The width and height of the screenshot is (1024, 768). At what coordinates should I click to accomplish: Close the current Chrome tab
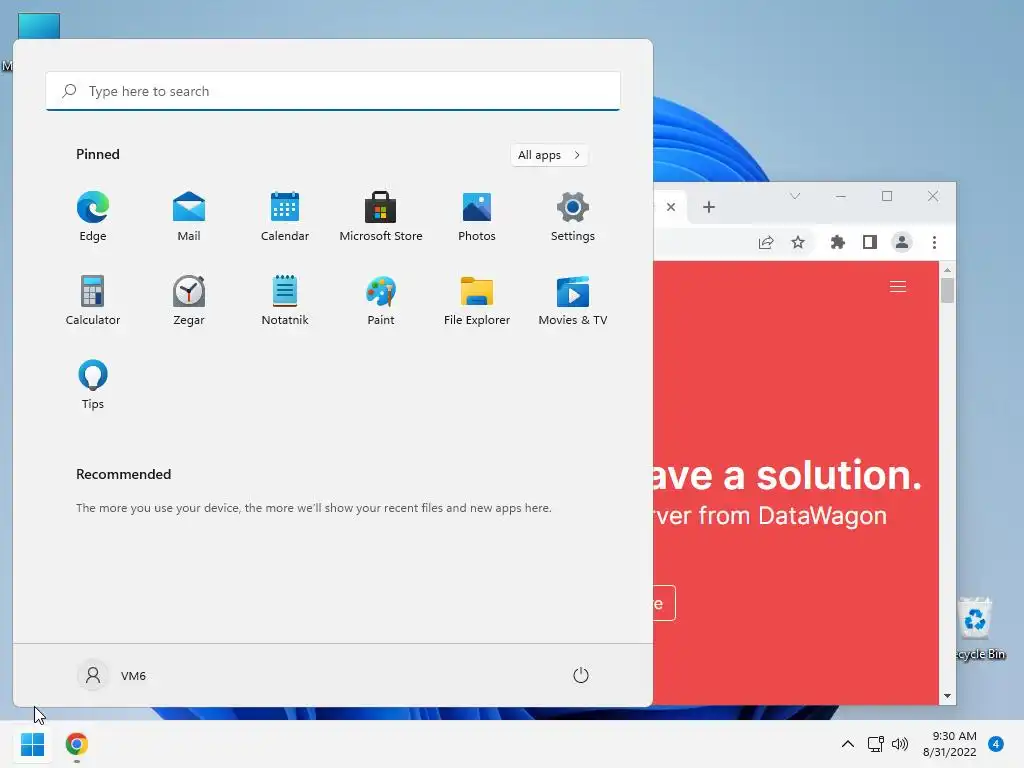671,207
